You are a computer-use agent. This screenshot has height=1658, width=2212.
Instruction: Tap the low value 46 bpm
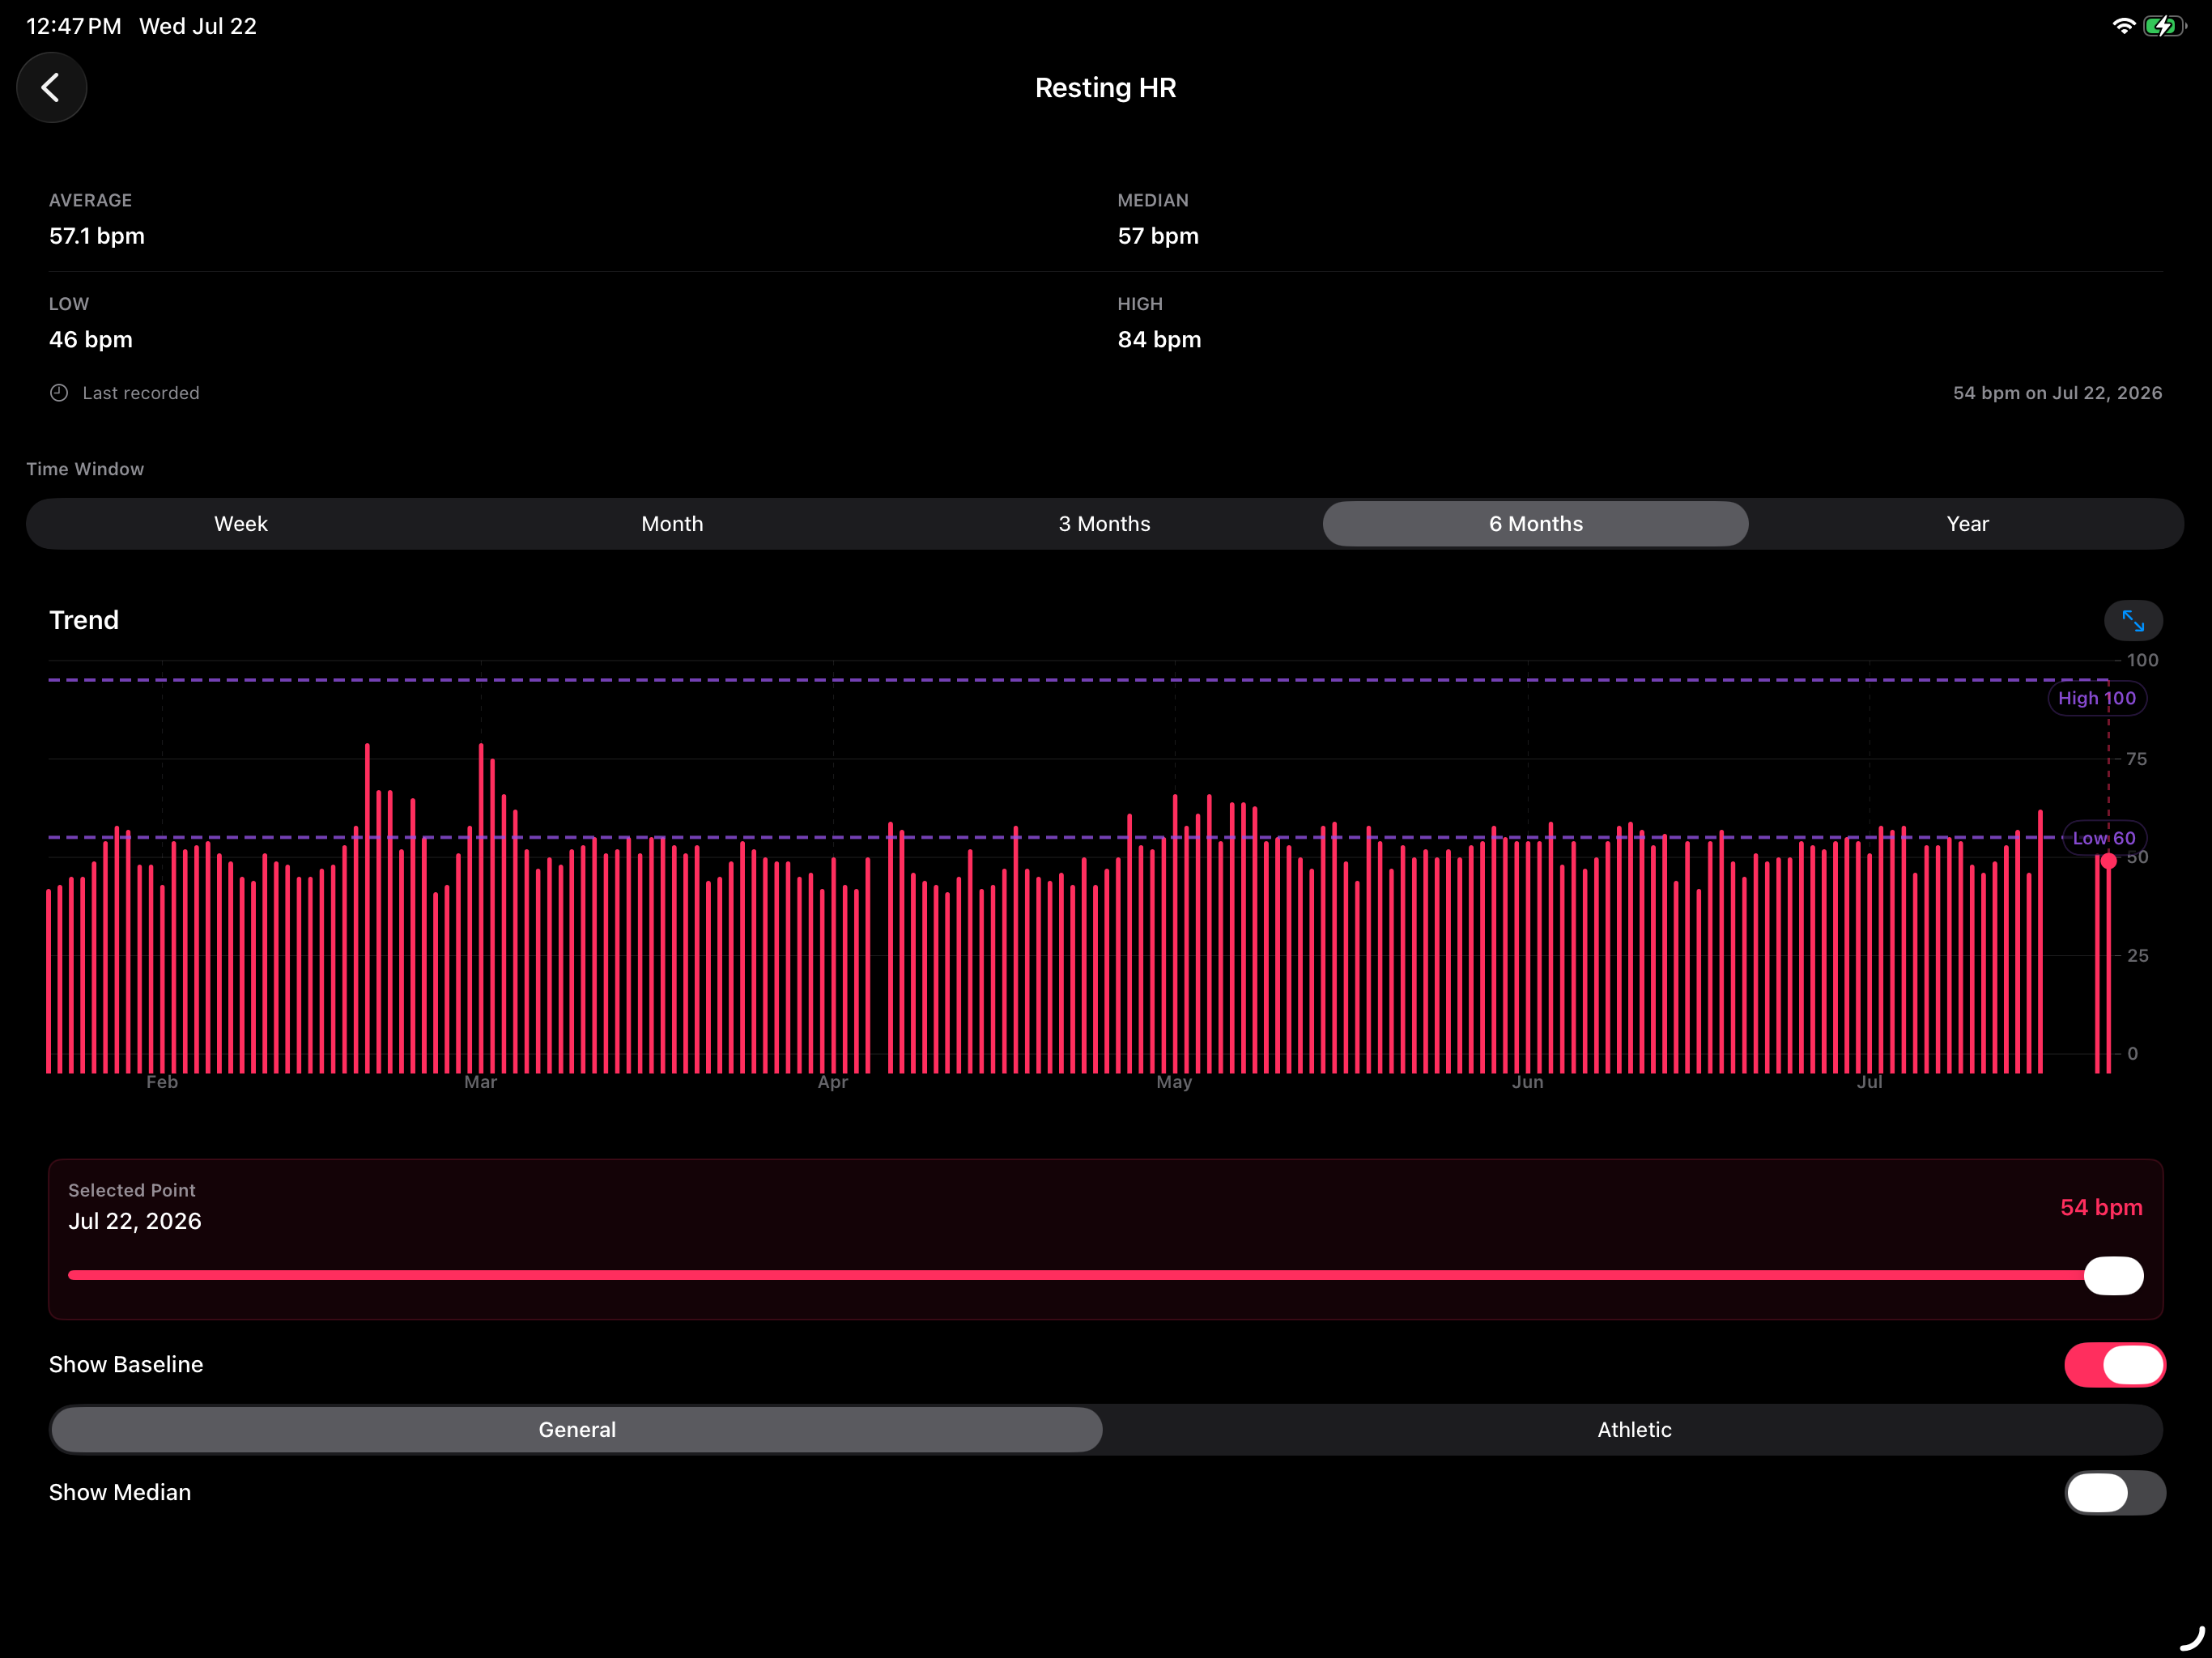click(91, 339)
